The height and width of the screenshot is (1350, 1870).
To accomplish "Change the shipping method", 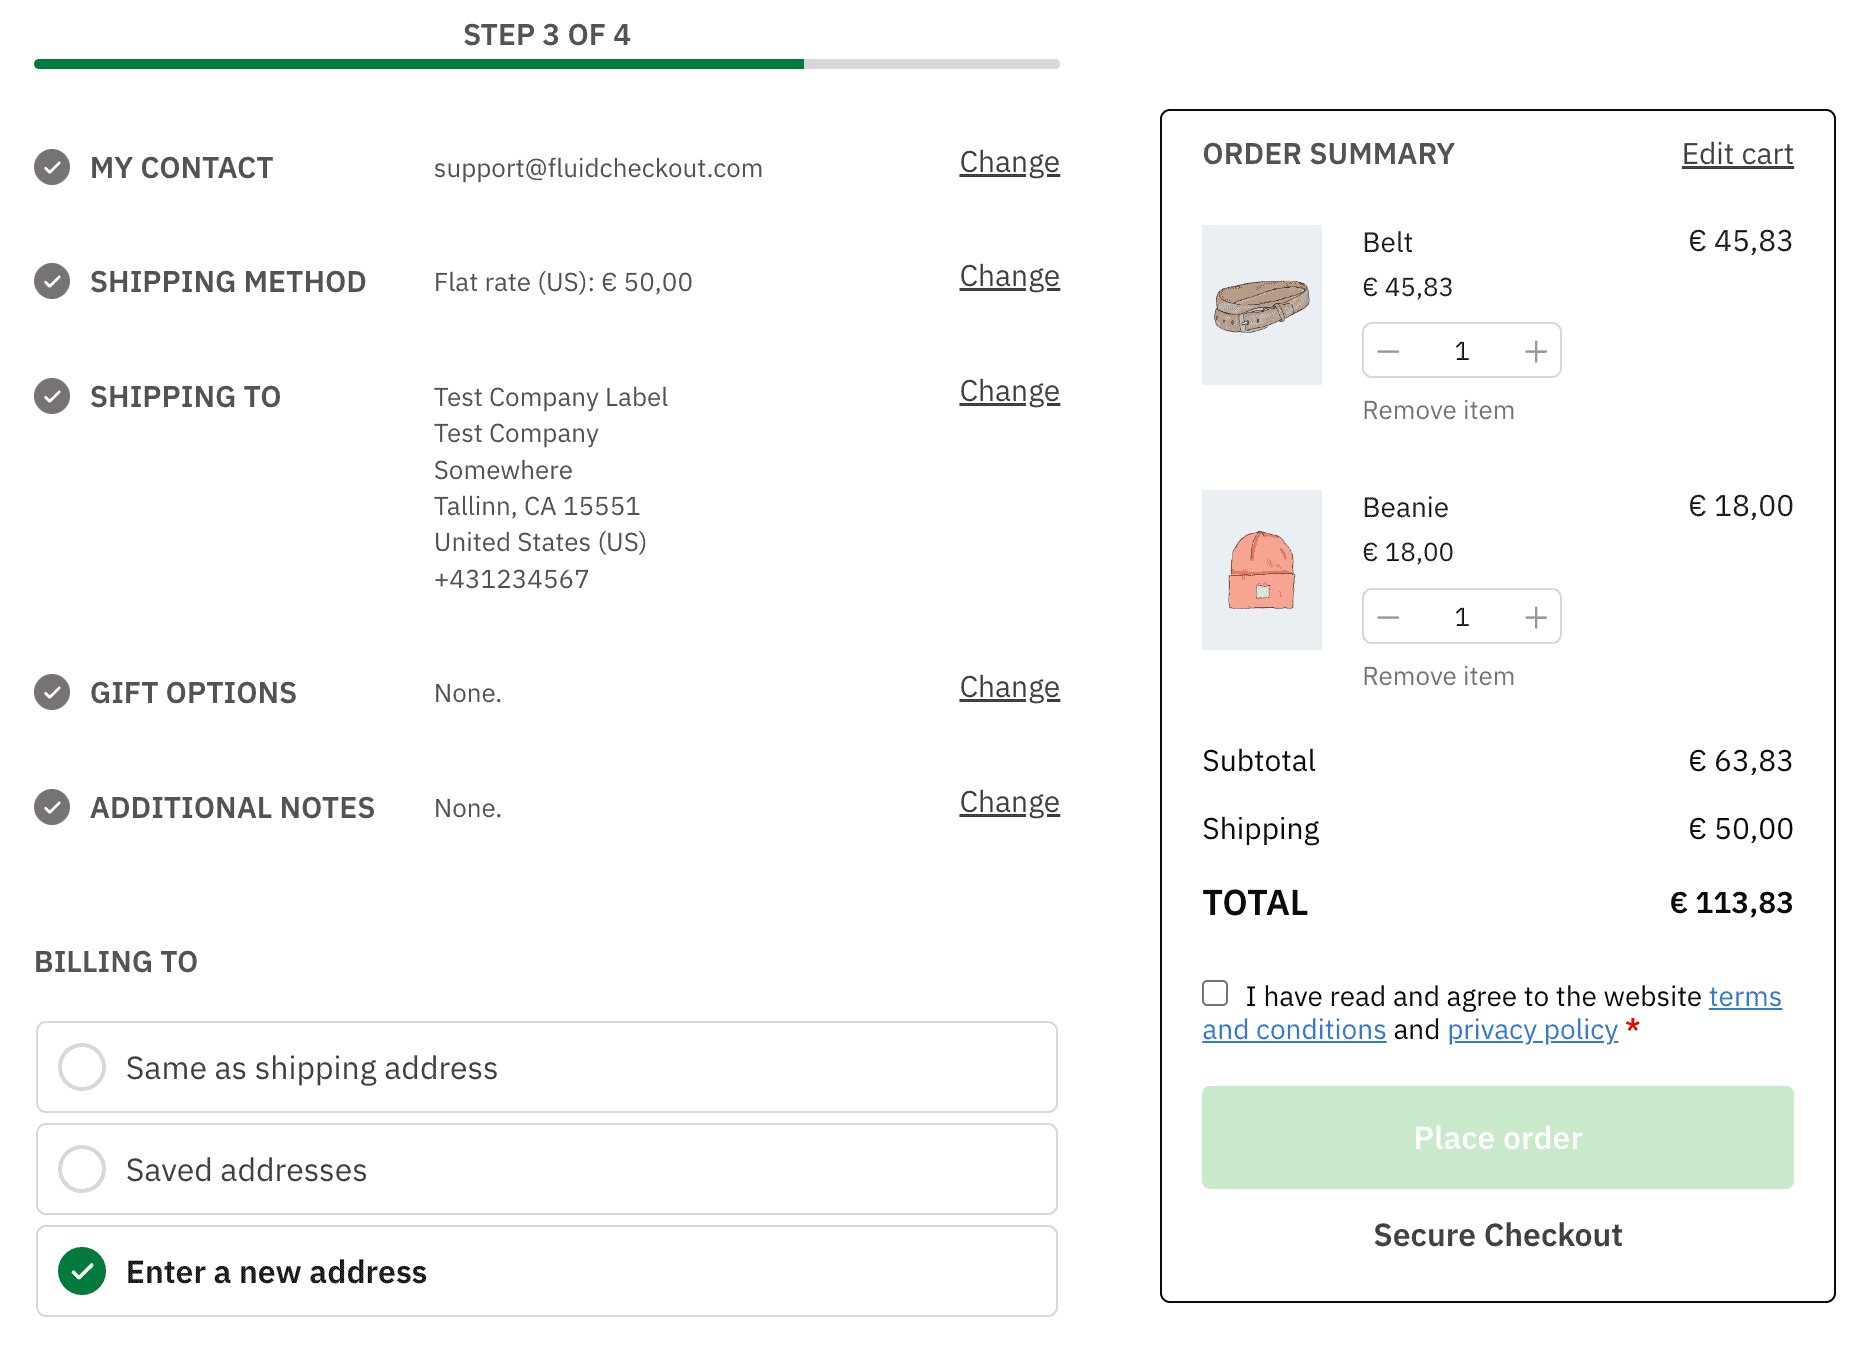I will point(1009,276).
